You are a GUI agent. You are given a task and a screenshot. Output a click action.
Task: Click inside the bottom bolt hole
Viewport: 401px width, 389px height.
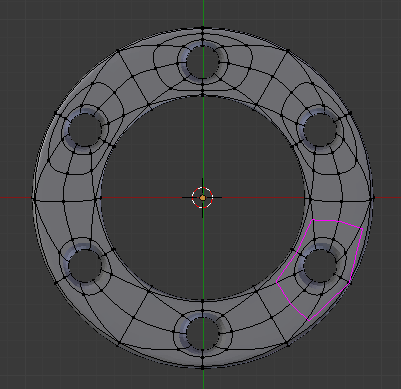pos(203,332)
